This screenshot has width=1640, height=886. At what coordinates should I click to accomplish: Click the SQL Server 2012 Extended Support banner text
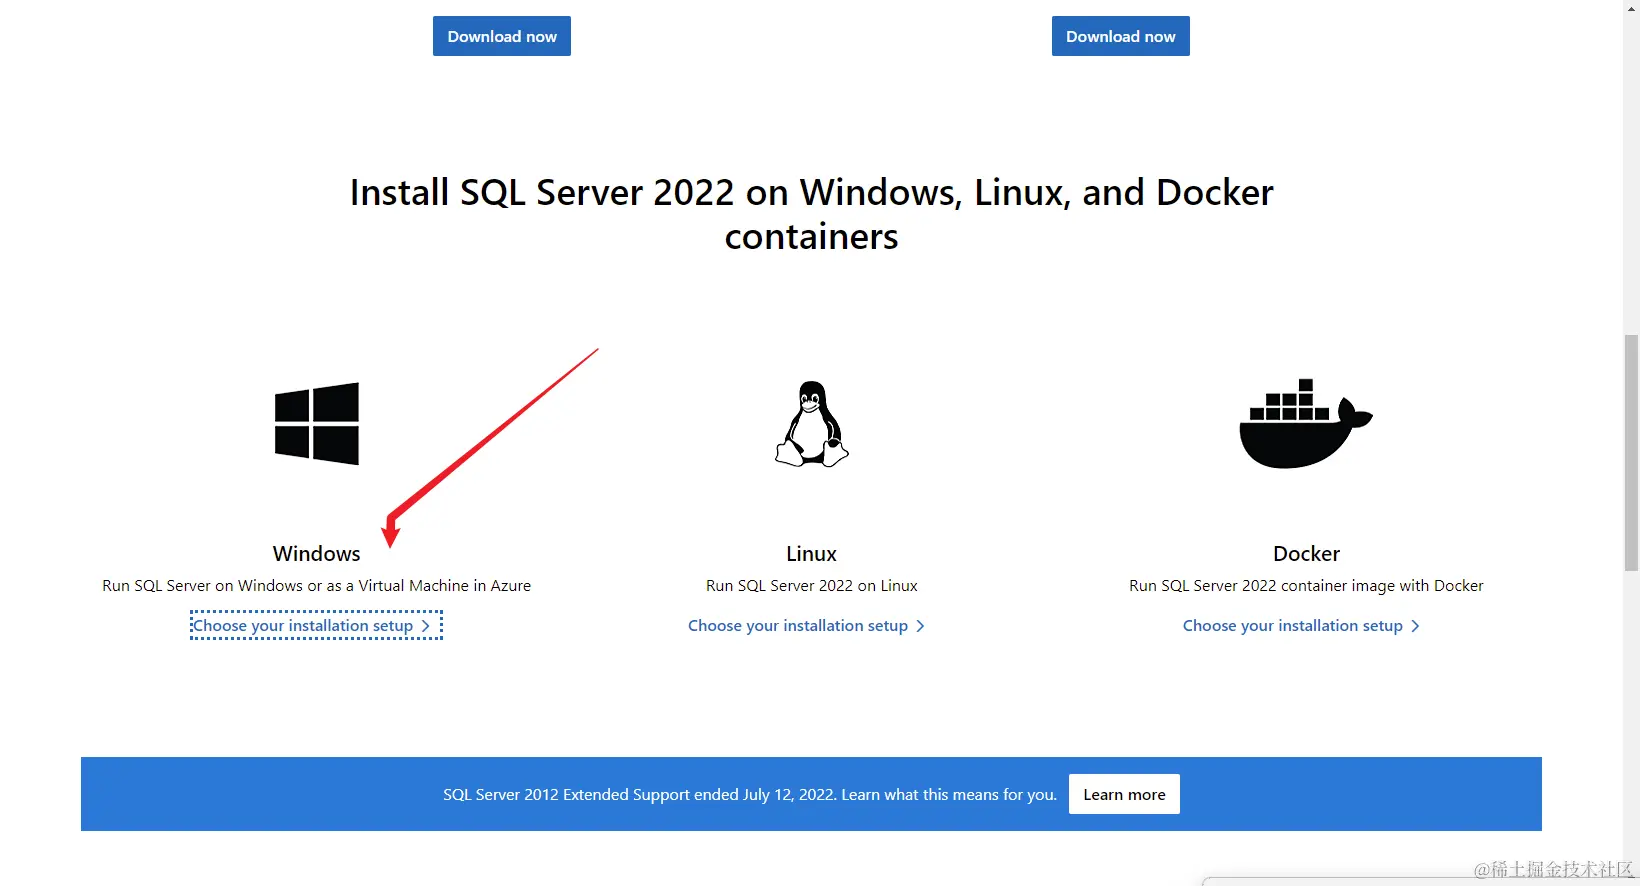750,795
